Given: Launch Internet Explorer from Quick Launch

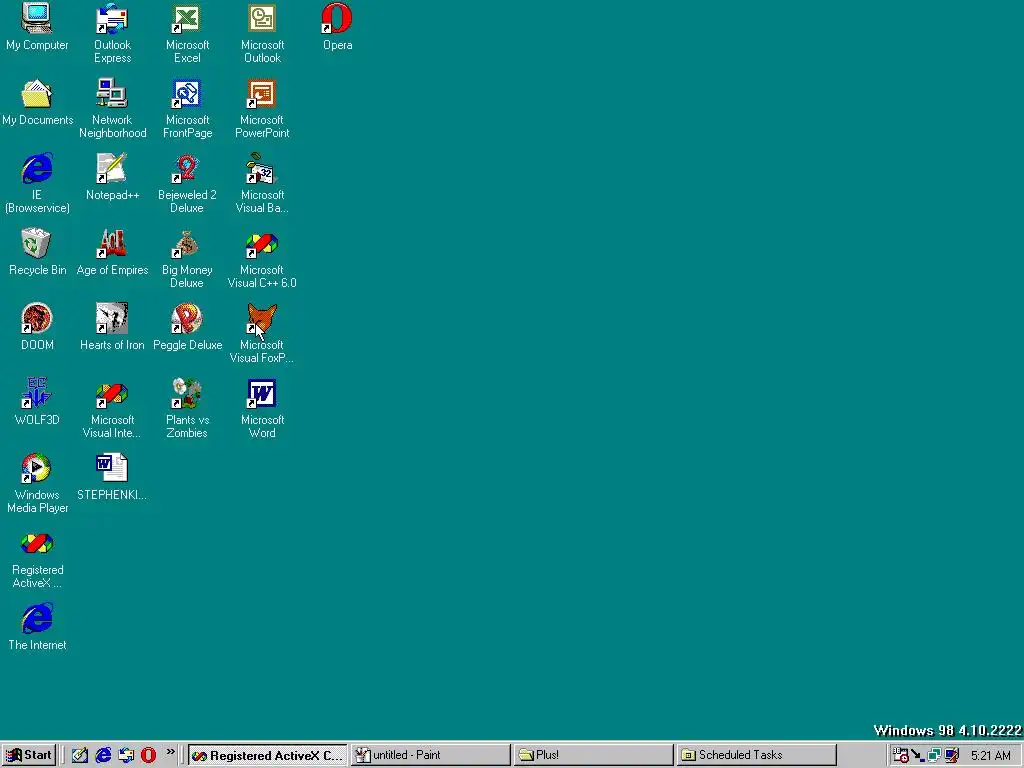Looking at the screenshot, I should tap(103, 755).
